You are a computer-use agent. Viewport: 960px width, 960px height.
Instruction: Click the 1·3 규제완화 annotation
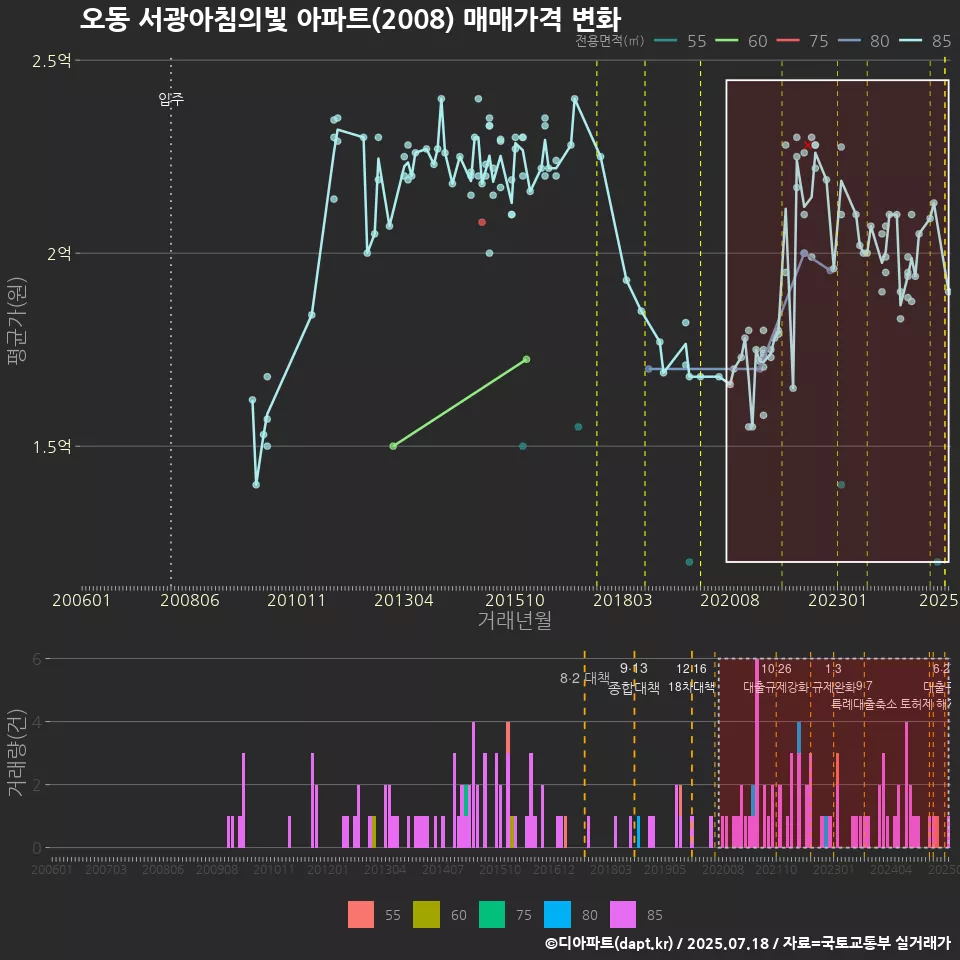tap(833, 678)
